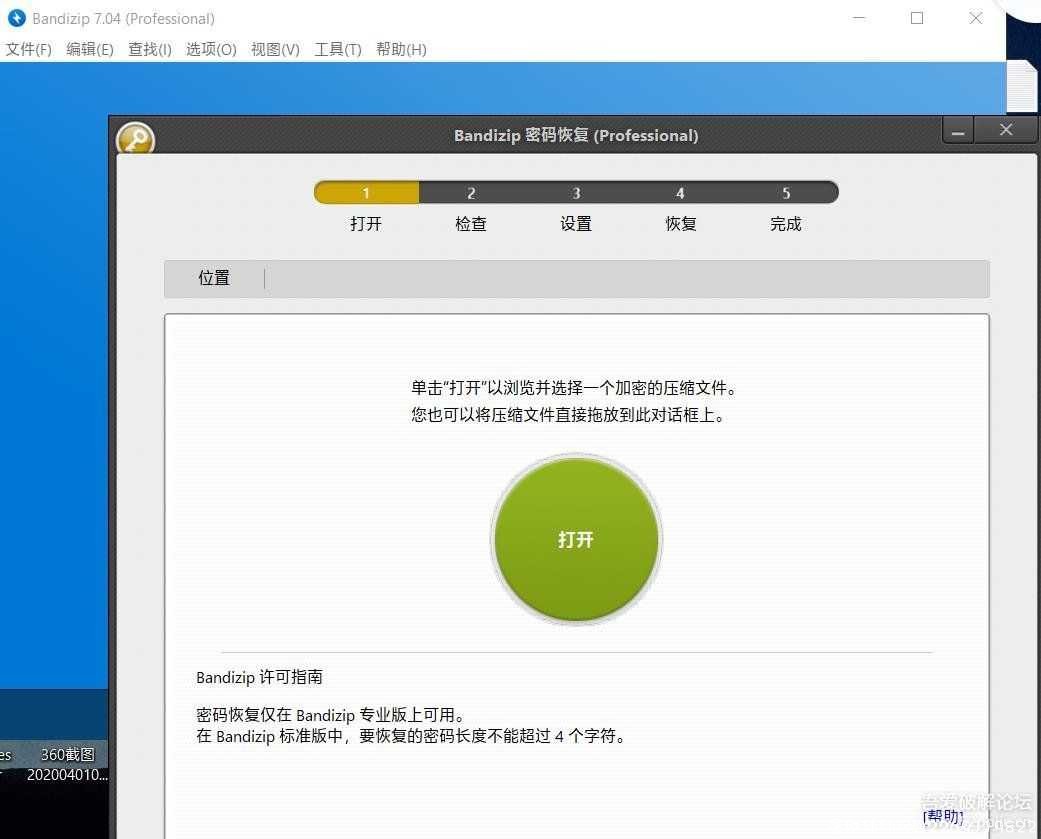
Task: Open the 查找(I) menu
Action: pyautogui.click(x=149, y=50)
